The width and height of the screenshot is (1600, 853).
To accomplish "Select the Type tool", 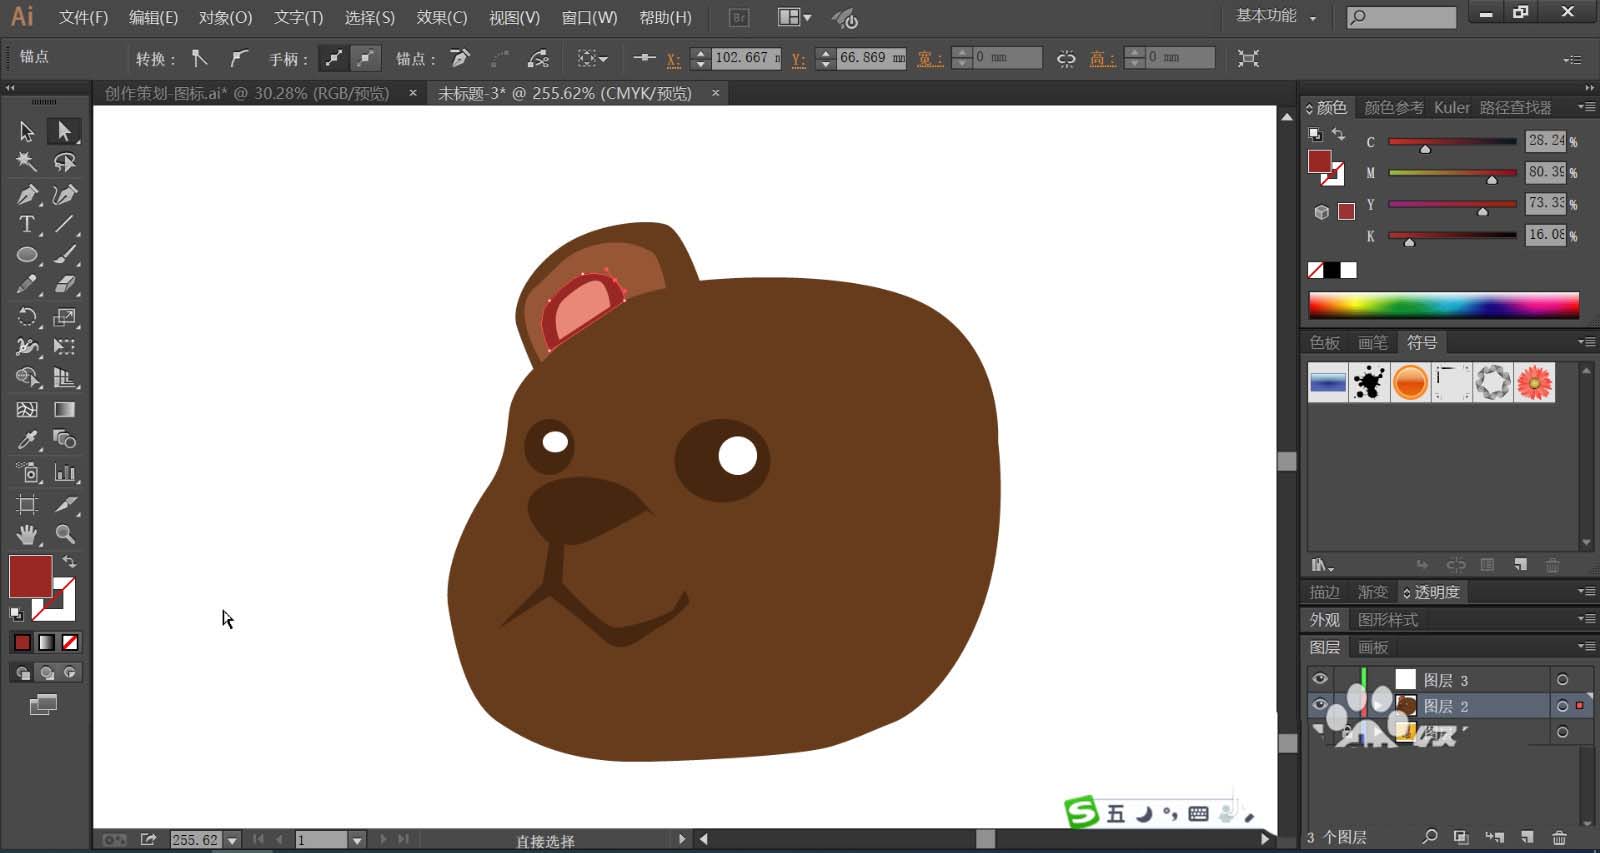I will point(27,225).
